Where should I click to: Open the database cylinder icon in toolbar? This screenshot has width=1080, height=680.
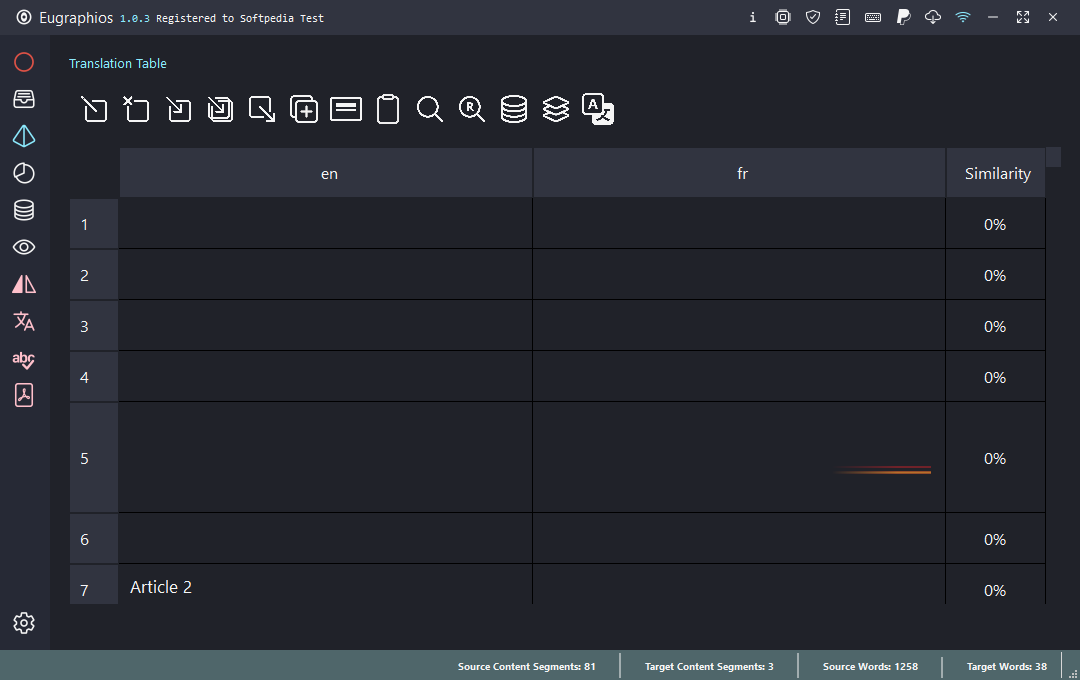coord(514,109)
